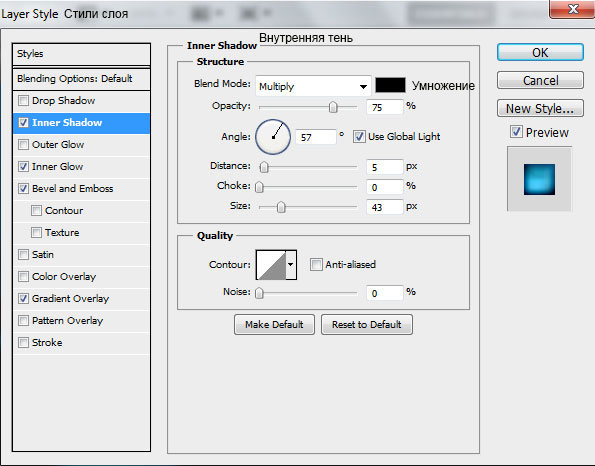Enable the Anti-aliased checkbox

tap(316, 264)
